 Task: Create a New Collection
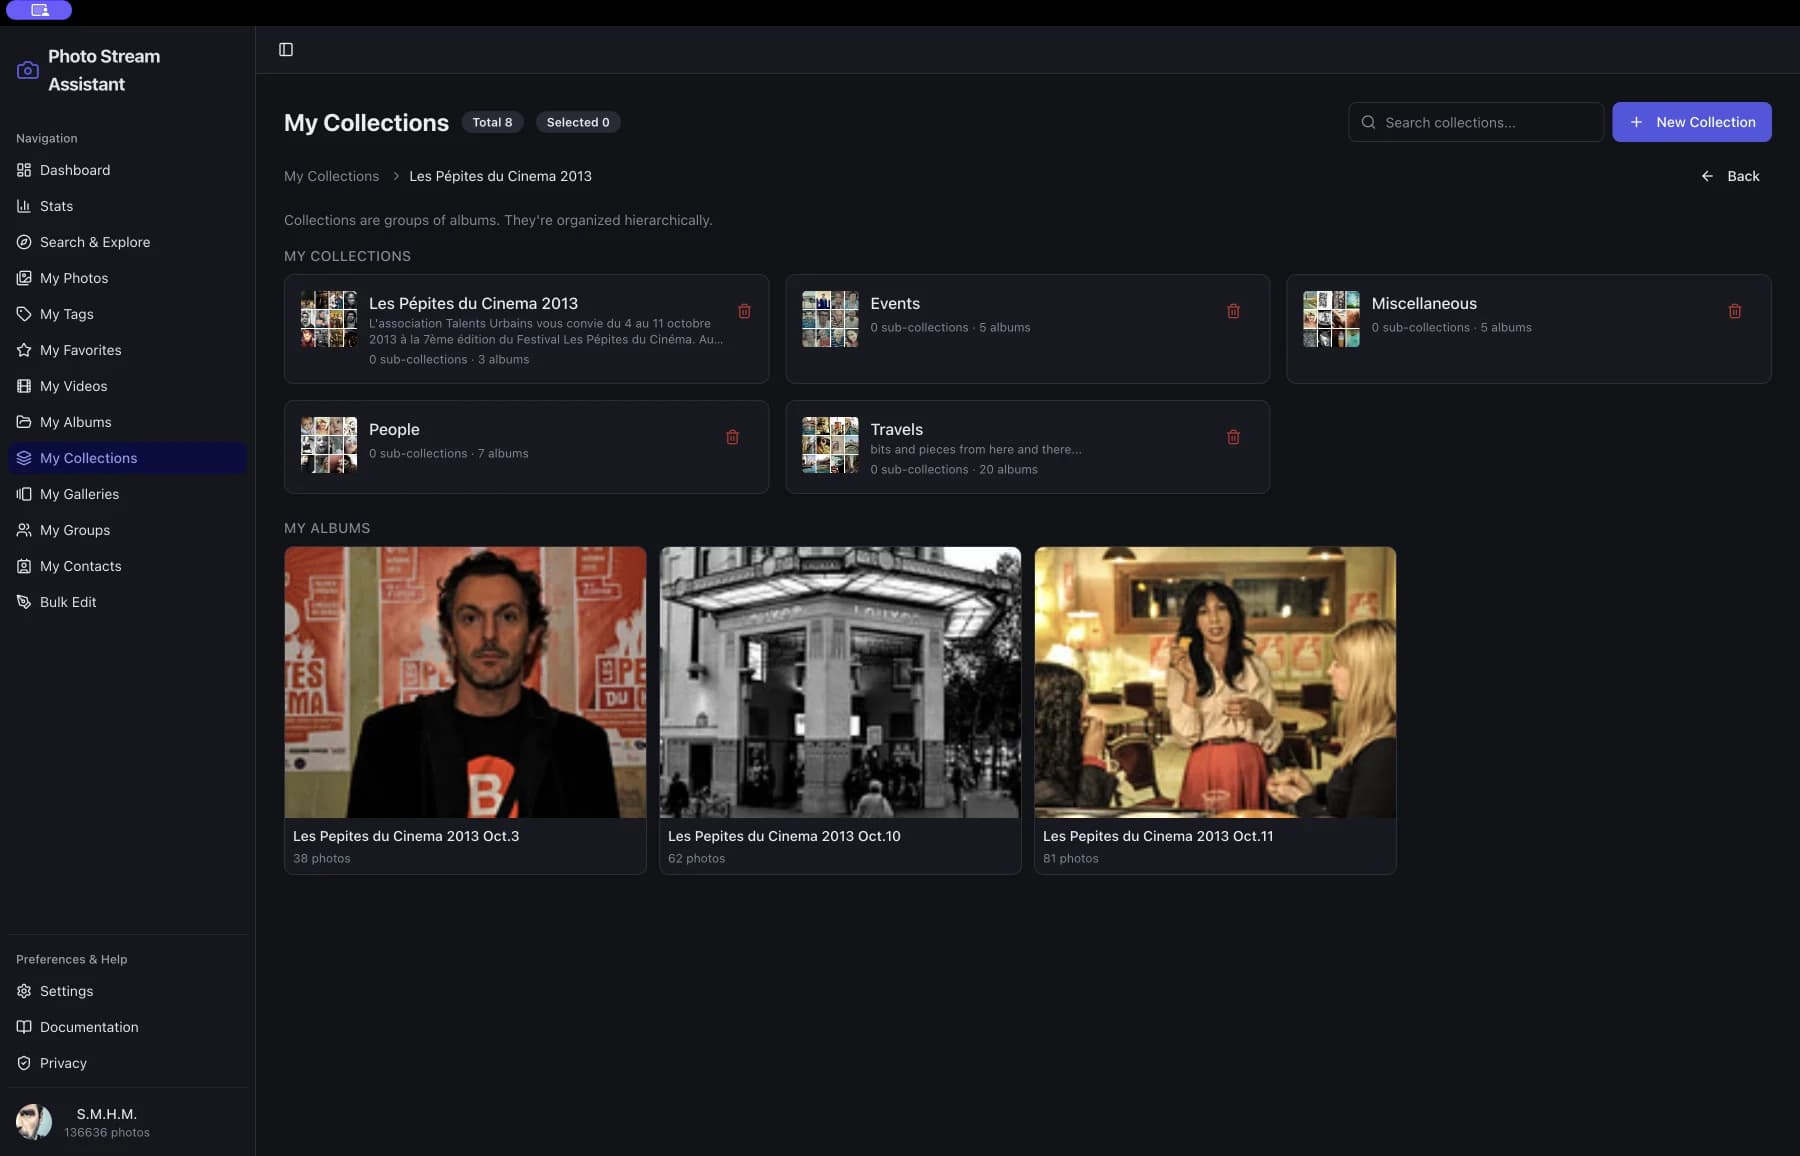click(1691, 122)
